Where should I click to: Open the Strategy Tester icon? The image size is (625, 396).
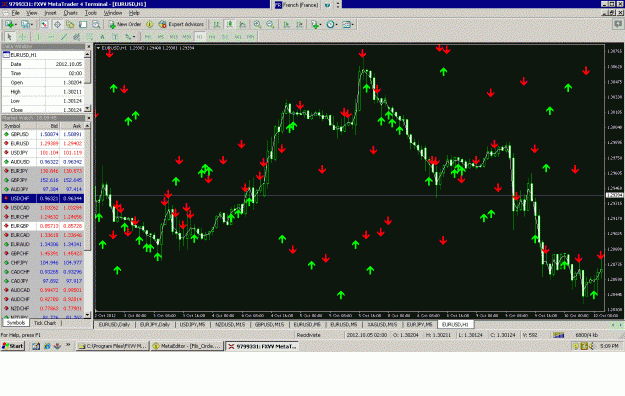pyautogui.click(x=96, y=24)
